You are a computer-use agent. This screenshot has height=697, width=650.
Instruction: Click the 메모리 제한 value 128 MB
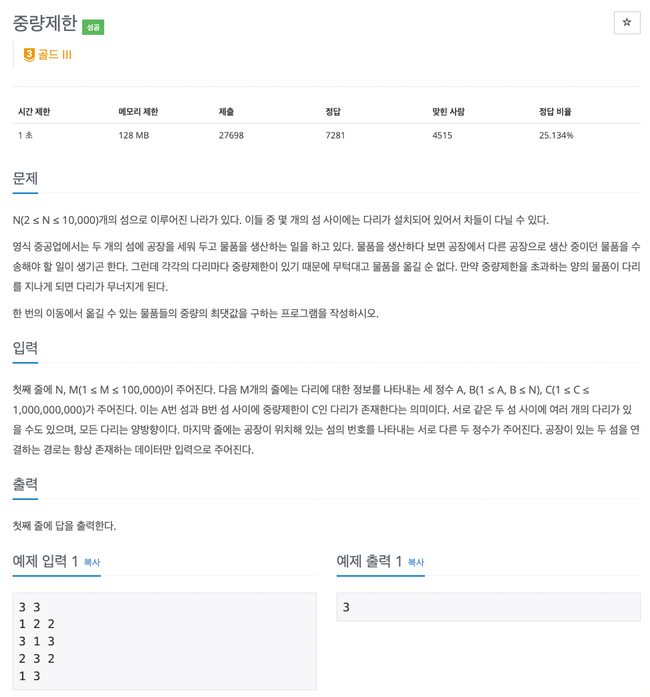point(134,135)
